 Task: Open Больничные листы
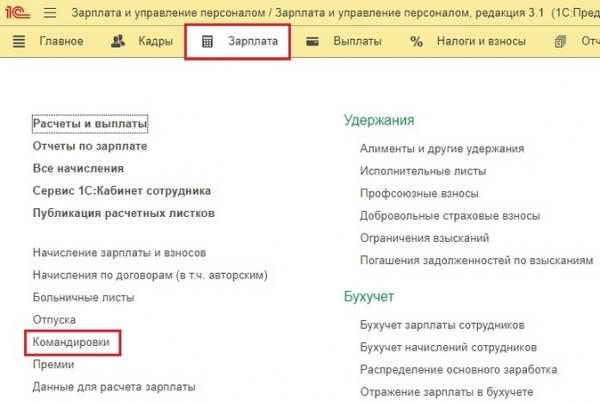pyautogui.click(x=83, y=297)
